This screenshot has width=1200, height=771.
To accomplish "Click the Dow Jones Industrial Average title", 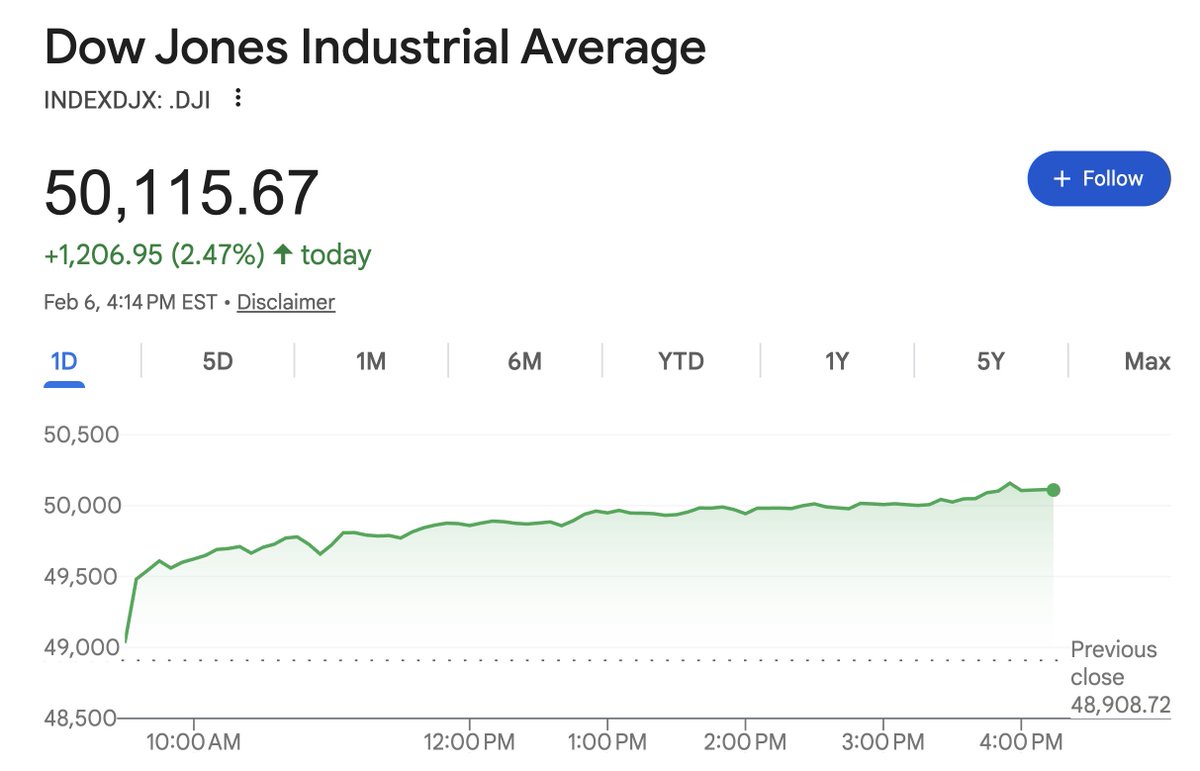I will (x=375, y=47).
